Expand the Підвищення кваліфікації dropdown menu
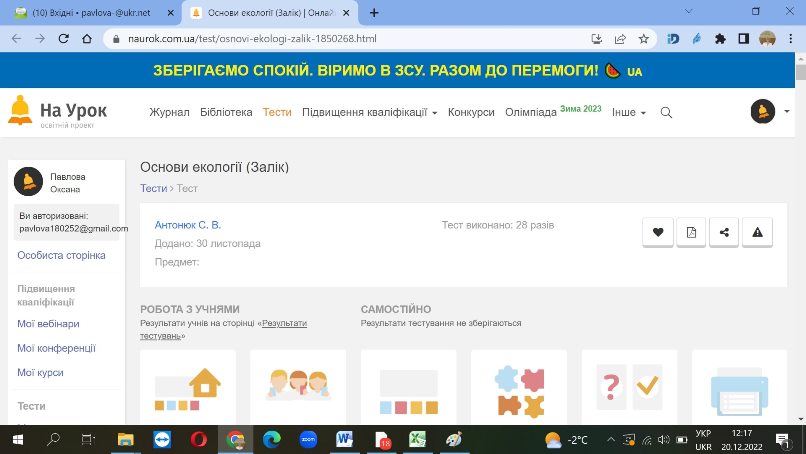 tap(369, 112)
